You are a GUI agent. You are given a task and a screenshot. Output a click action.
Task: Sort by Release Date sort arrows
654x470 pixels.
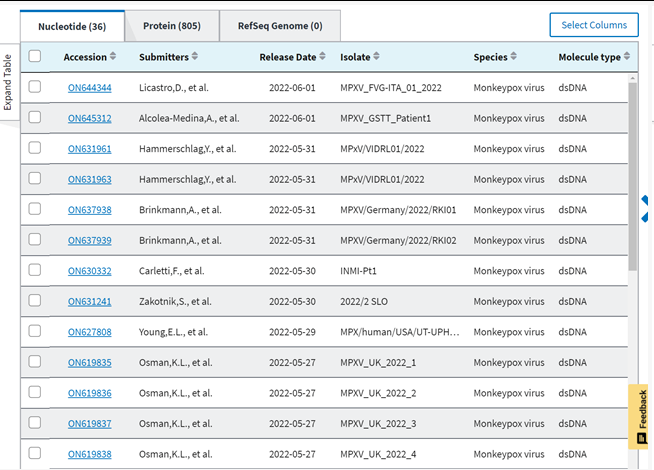[x=322, y=56]
